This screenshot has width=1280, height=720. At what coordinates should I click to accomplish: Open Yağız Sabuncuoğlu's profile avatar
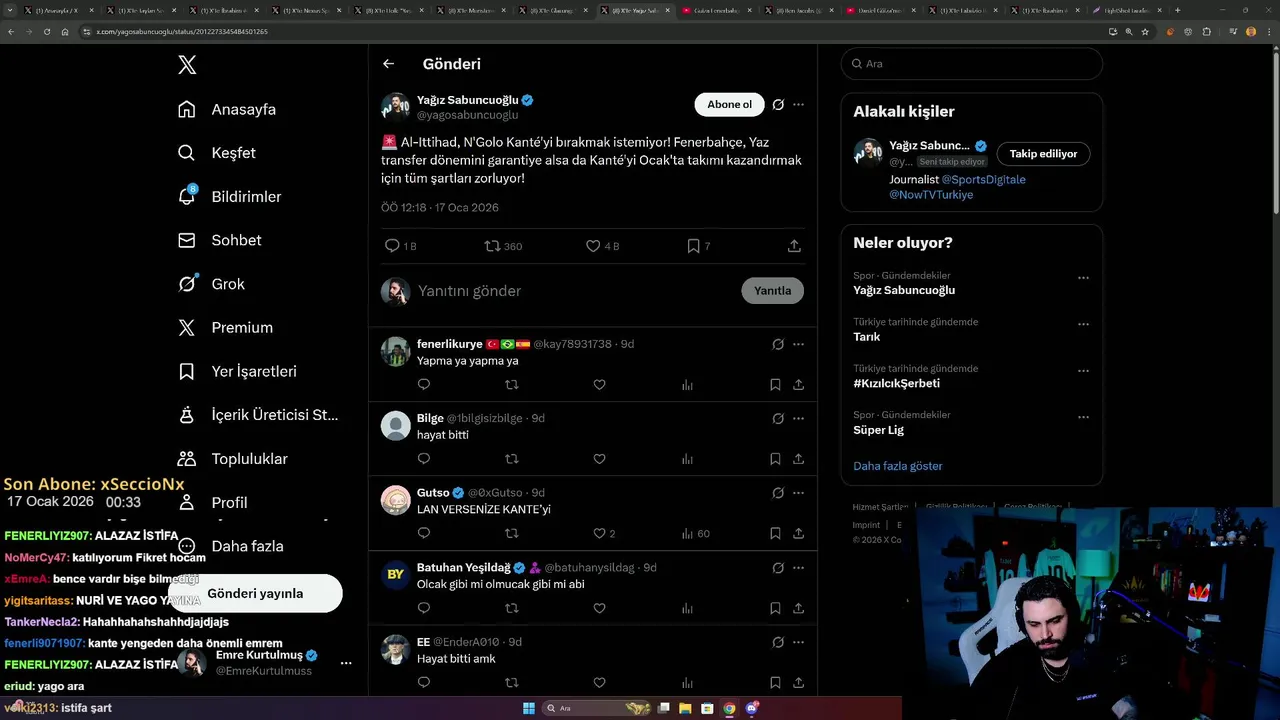point(396,107)
